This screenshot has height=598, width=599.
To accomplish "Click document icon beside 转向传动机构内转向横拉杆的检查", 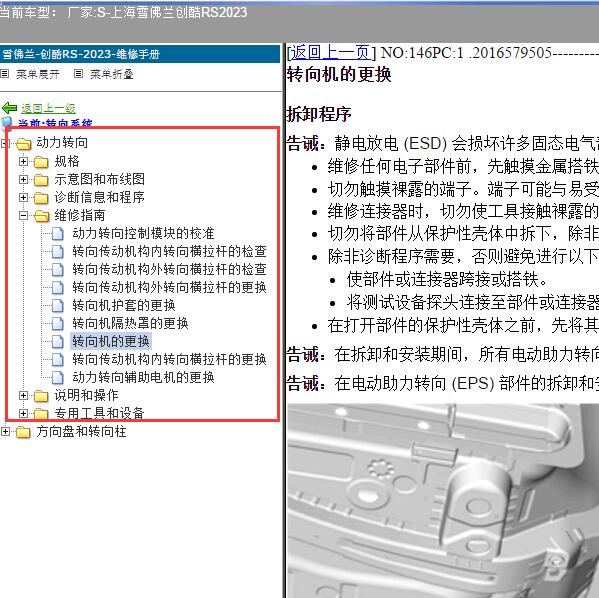I will (58, 251).
